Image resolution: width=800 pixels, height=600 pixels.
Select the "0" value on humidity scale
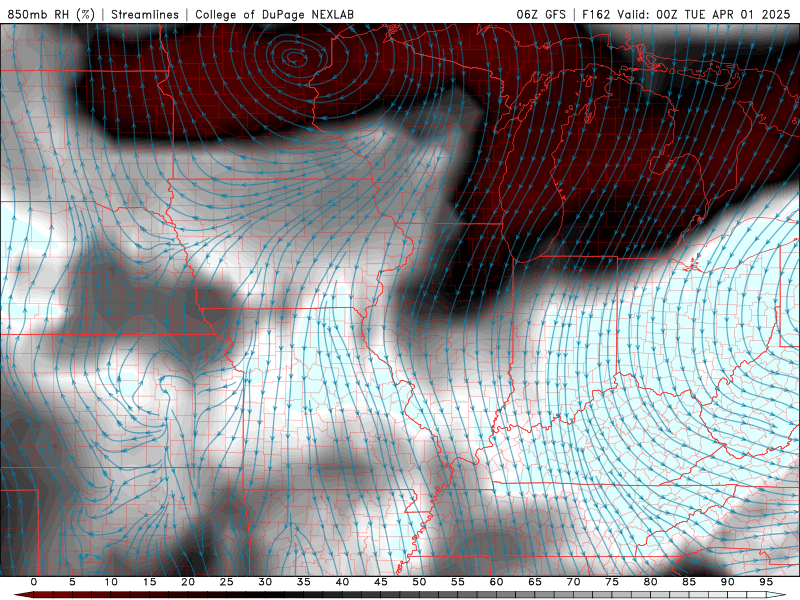tap(34, 582)
